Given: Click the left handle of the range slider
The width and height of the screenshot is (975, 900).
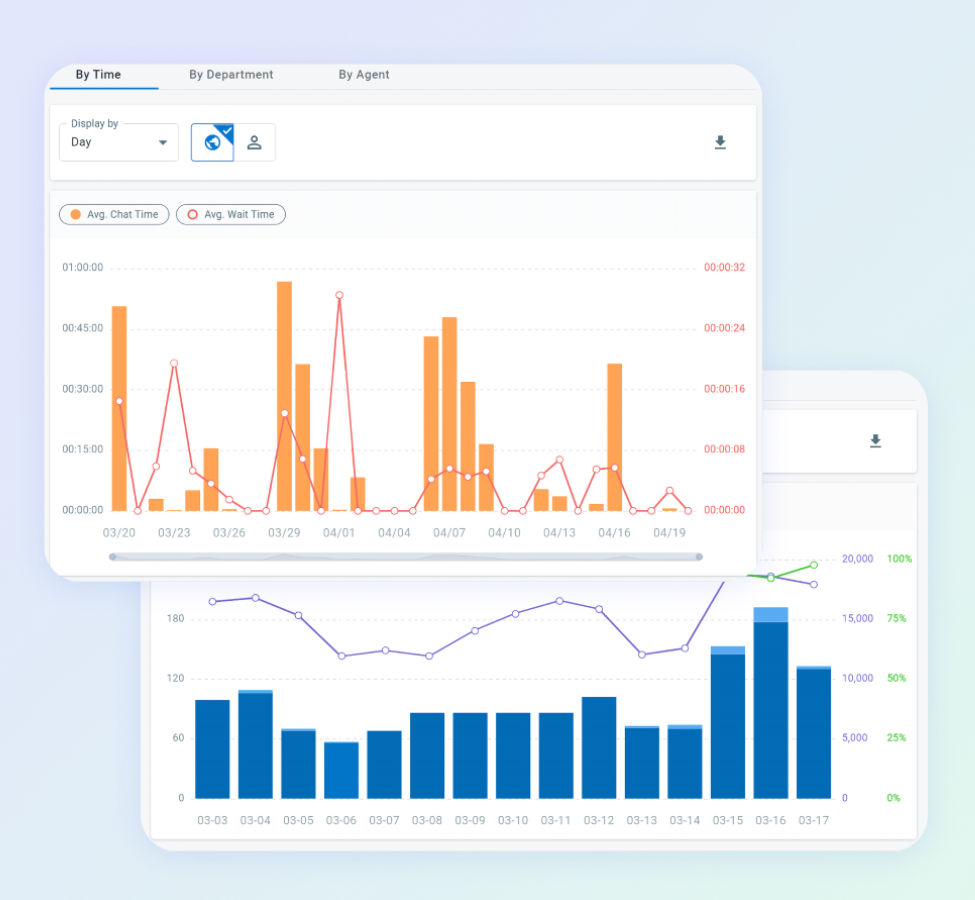Looking at the screenshot, I should [113, 557].
